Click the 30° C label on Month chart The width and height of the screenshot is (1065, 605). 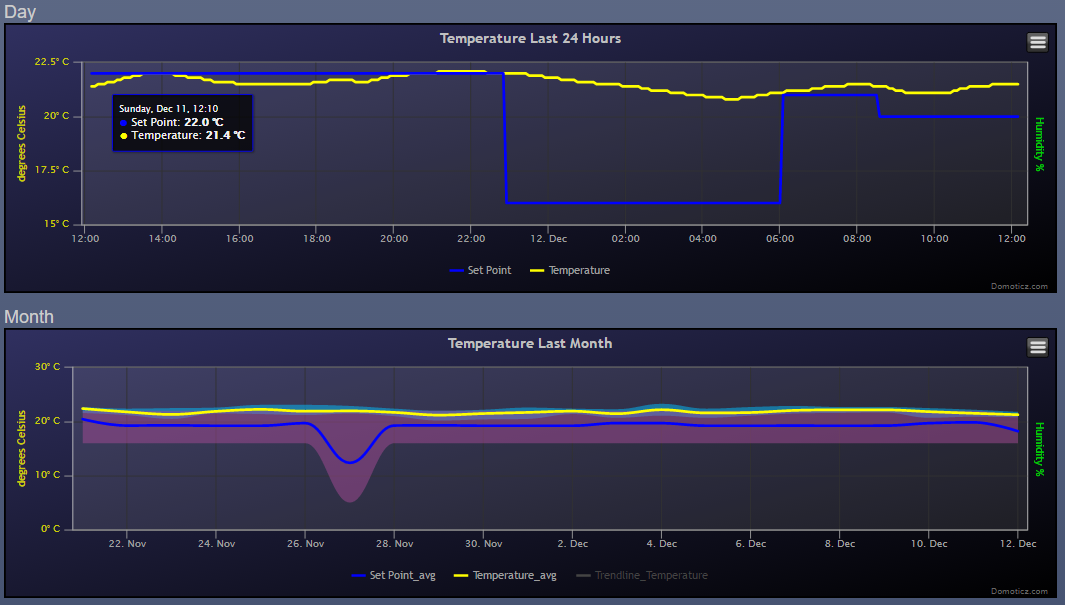[49, 367]
